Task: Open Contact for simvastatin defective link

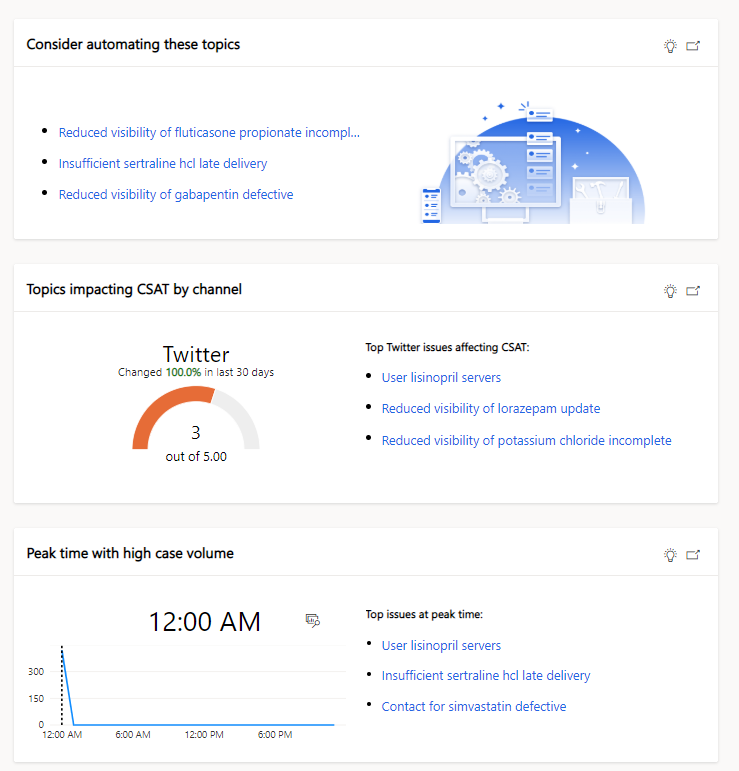Action: (x=474, y=706)
